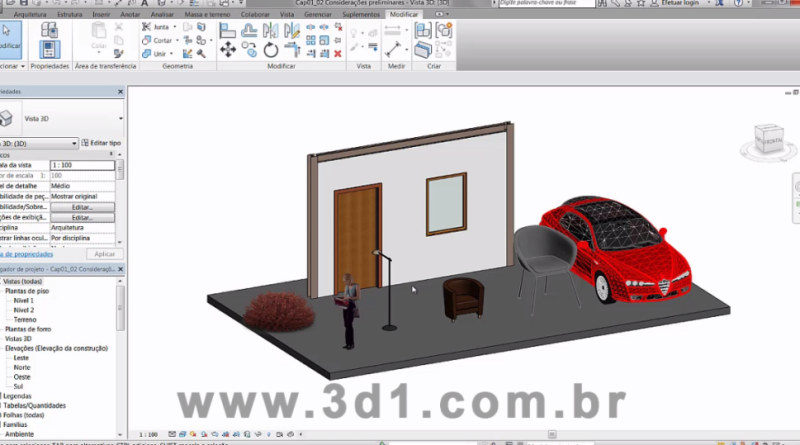Click the Project Browser vertical scrollbar
Viewport: 800px width, 445px height.
click(120, 357)
